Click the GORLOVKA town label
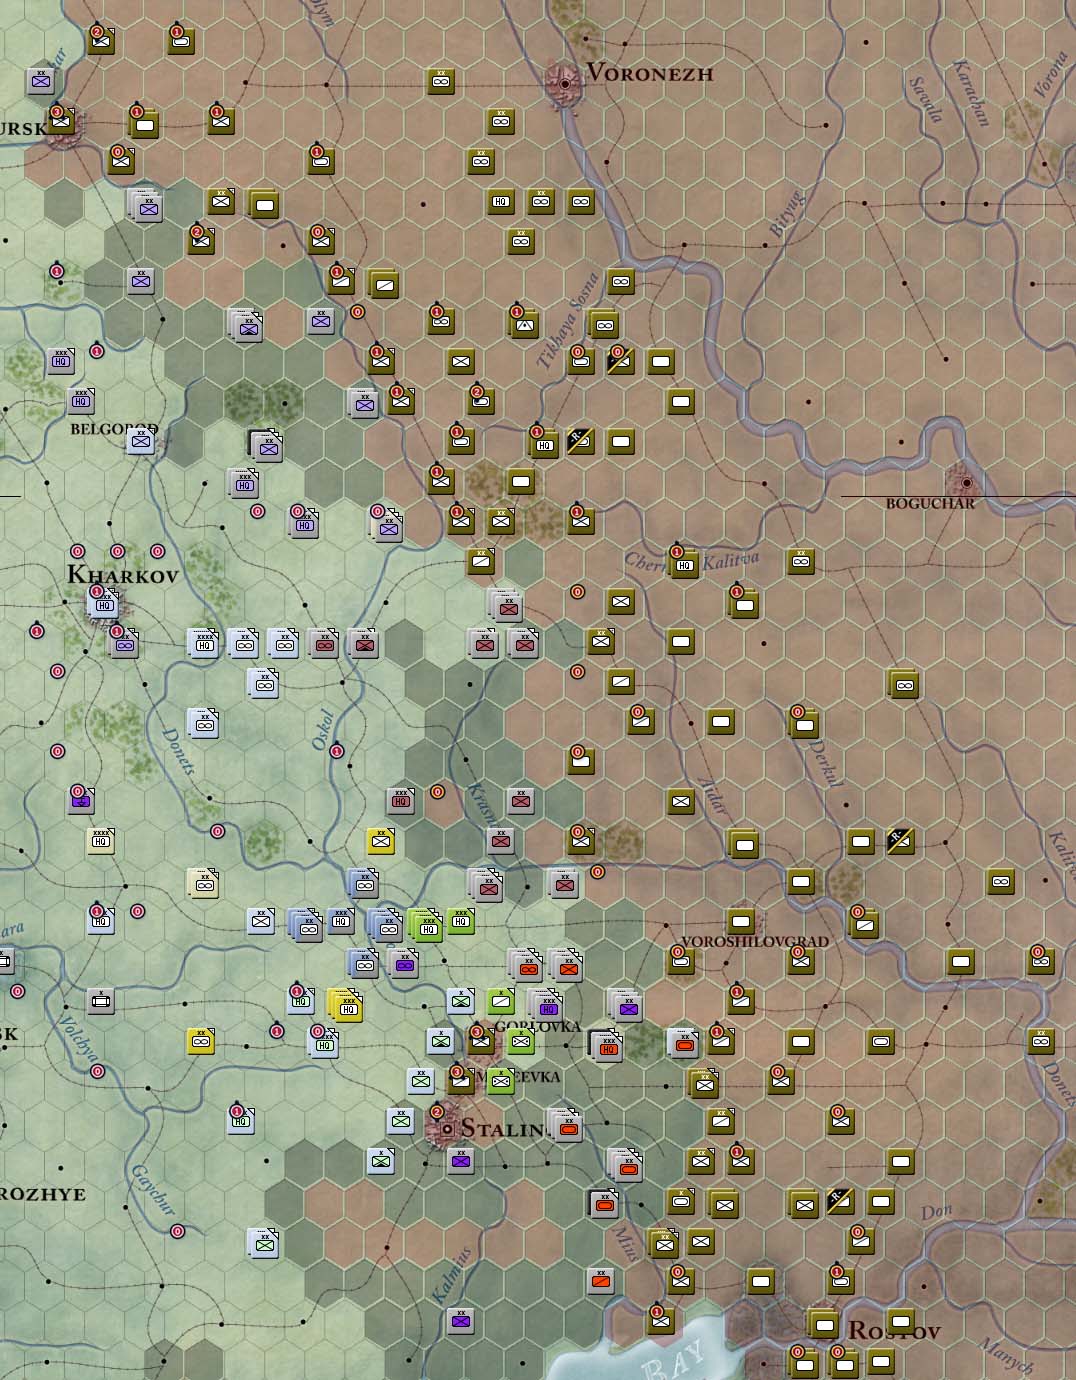 [538, 1027]
